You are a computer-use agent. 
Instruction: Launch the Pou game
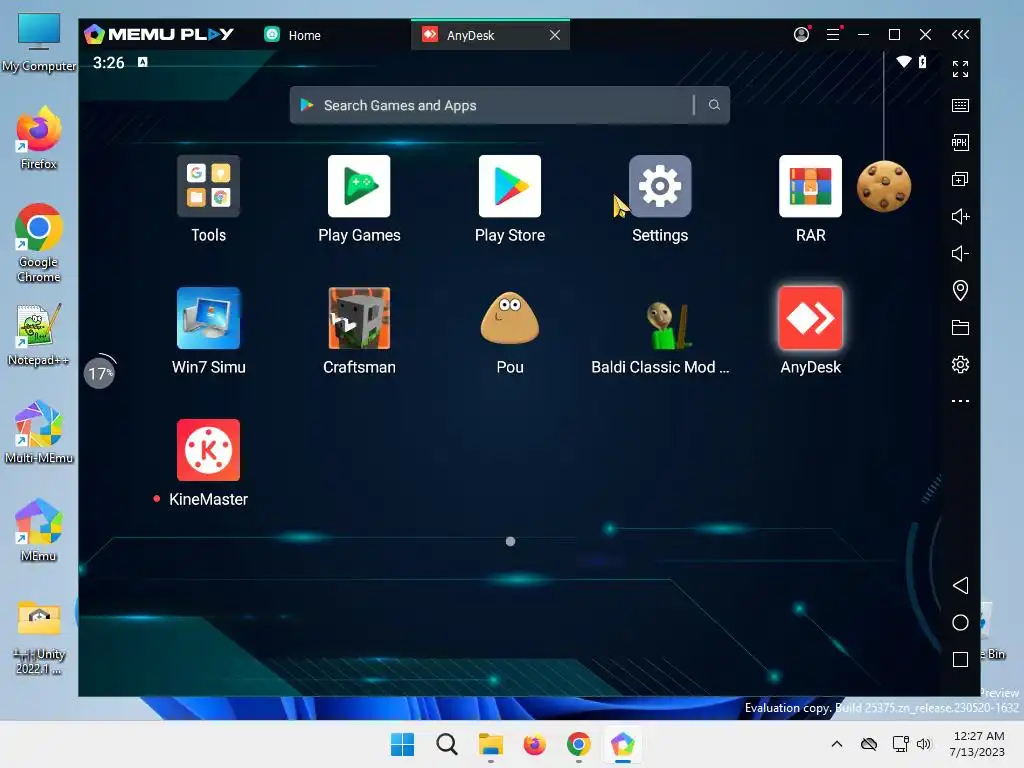[510, 318]
